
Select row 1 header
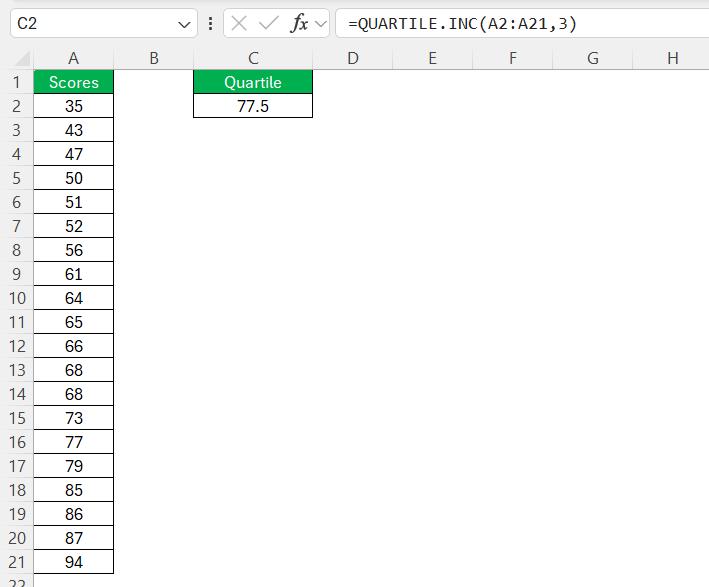17,82
